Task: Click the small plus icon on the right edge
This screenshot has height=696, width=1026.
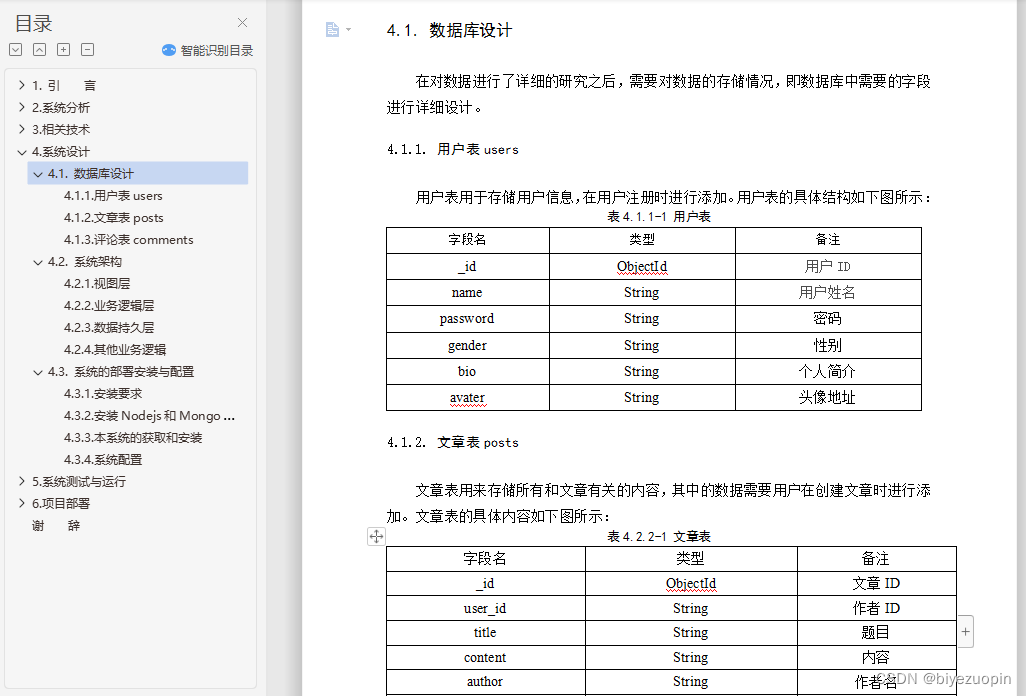Action: (x=964, y=631)
